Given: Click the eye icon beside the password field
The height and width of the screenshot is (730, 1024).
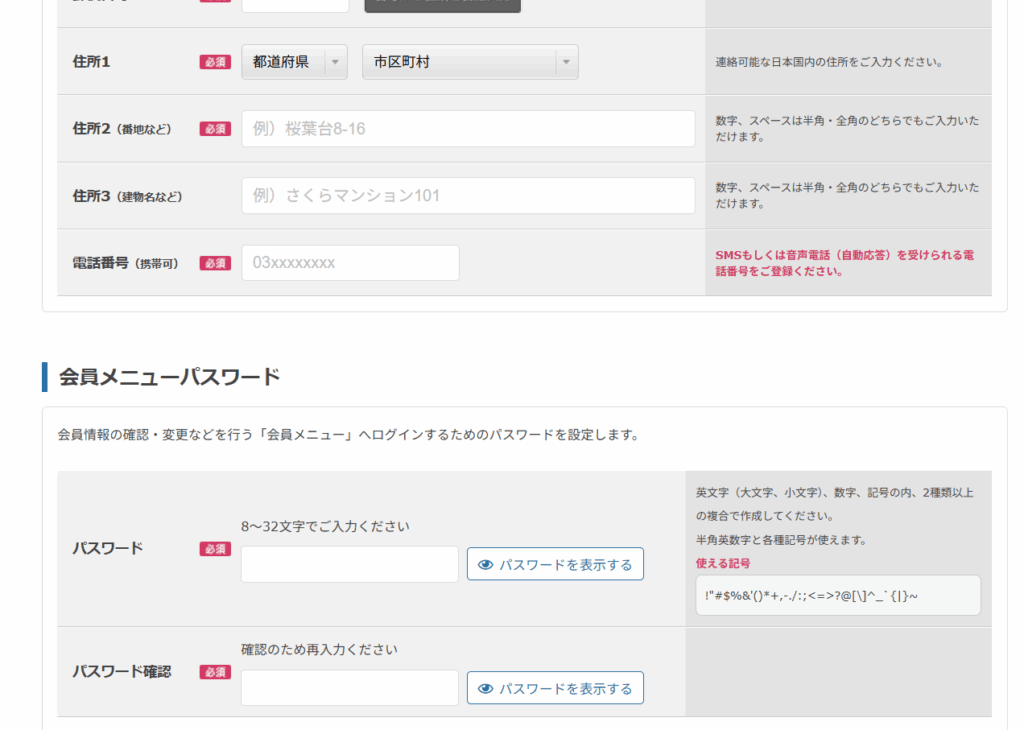Looking at the screenshot, I should (486, 565).
